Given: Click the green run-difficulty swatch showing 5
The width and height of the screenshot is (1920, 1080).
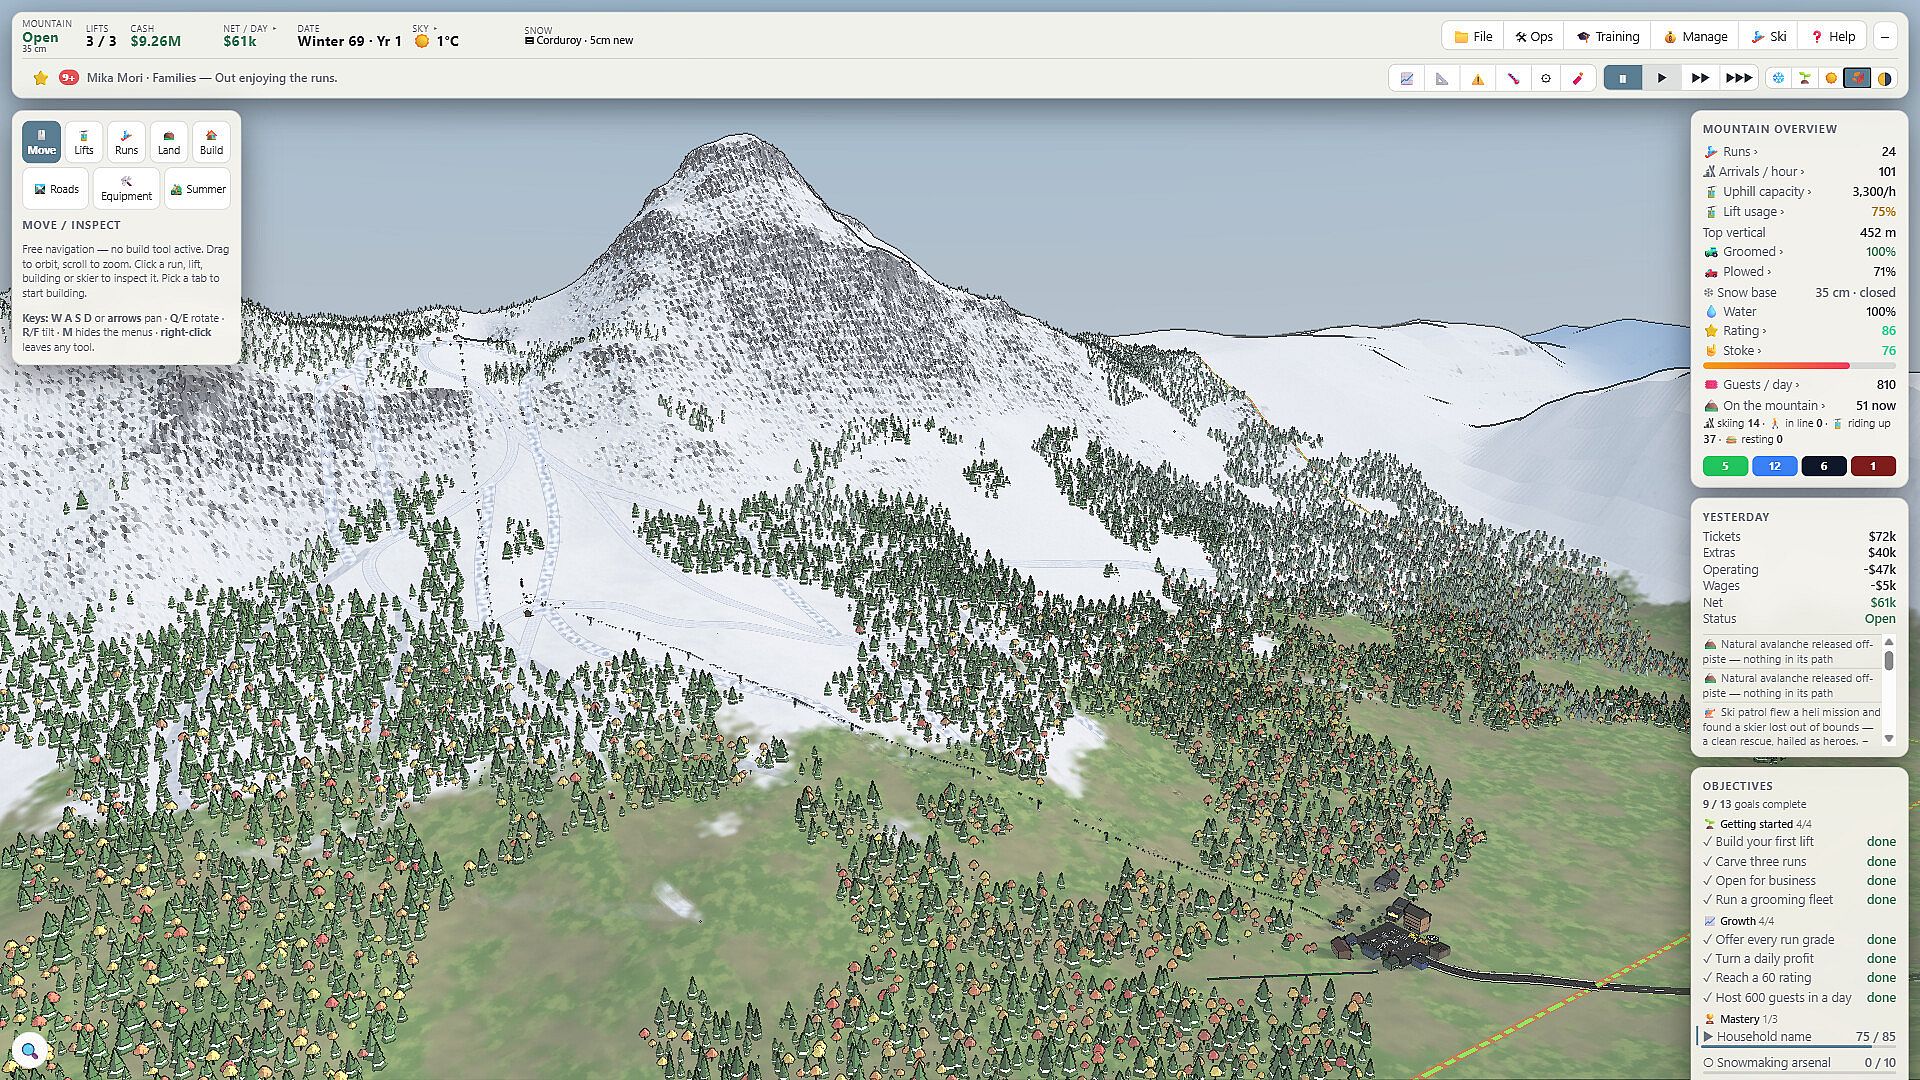Looking at the screenshot, I should [1725, 466].
